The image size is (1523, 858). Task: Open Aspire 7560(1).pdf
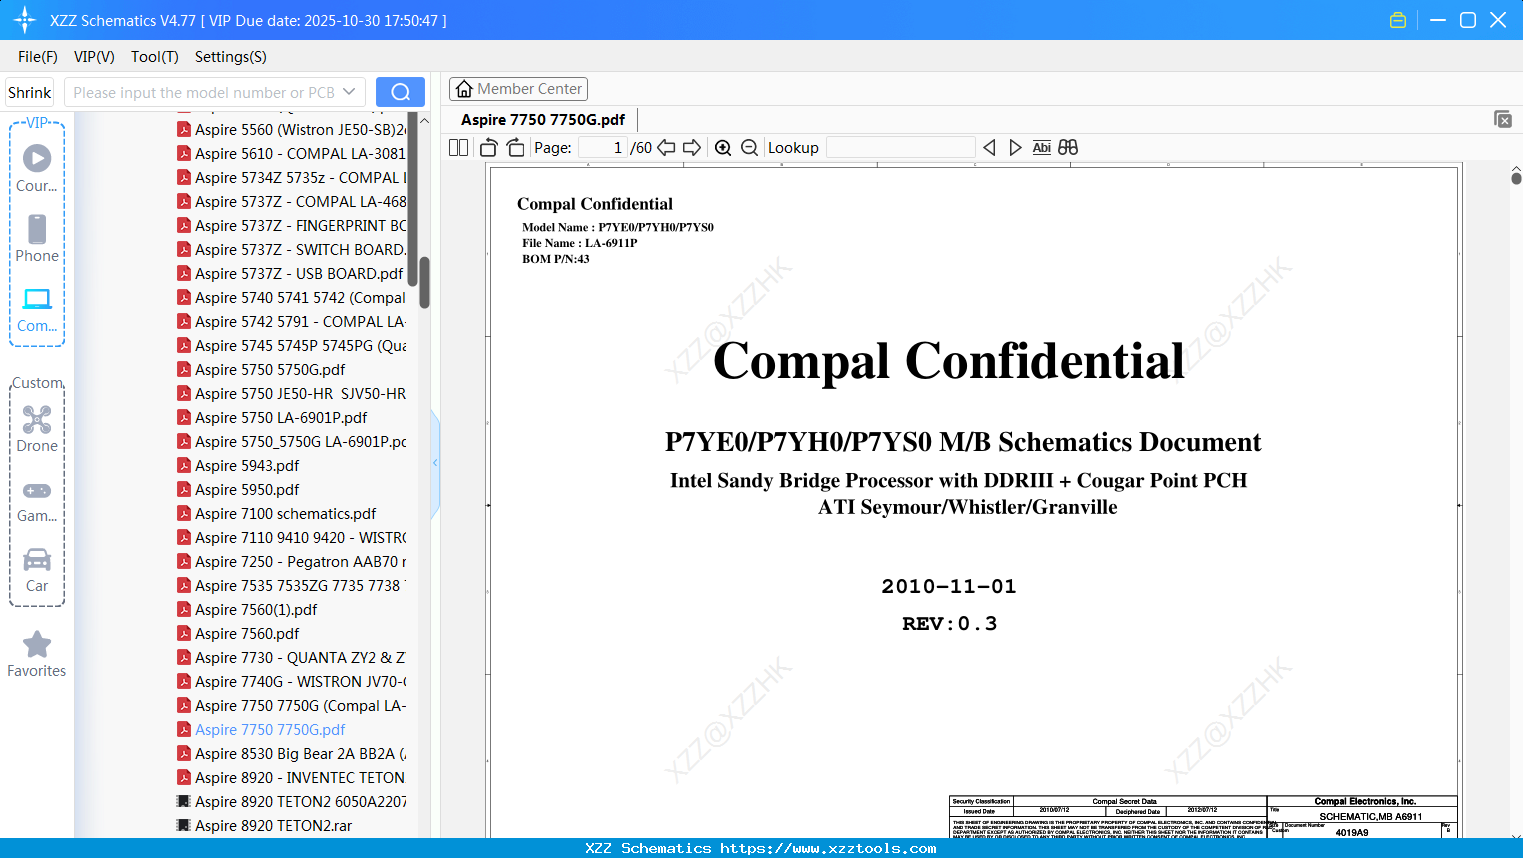click(x=247, y=610)
